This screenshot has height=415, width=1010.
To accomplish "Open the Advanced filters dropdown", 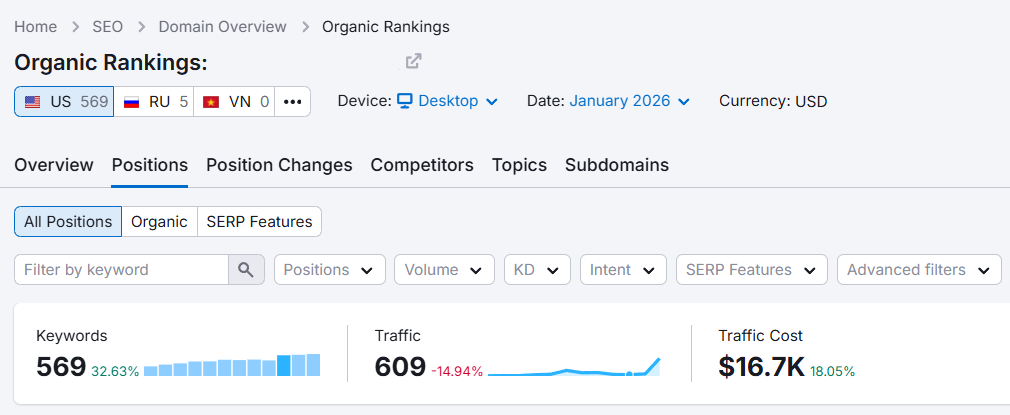I will (x=919, y=269).
